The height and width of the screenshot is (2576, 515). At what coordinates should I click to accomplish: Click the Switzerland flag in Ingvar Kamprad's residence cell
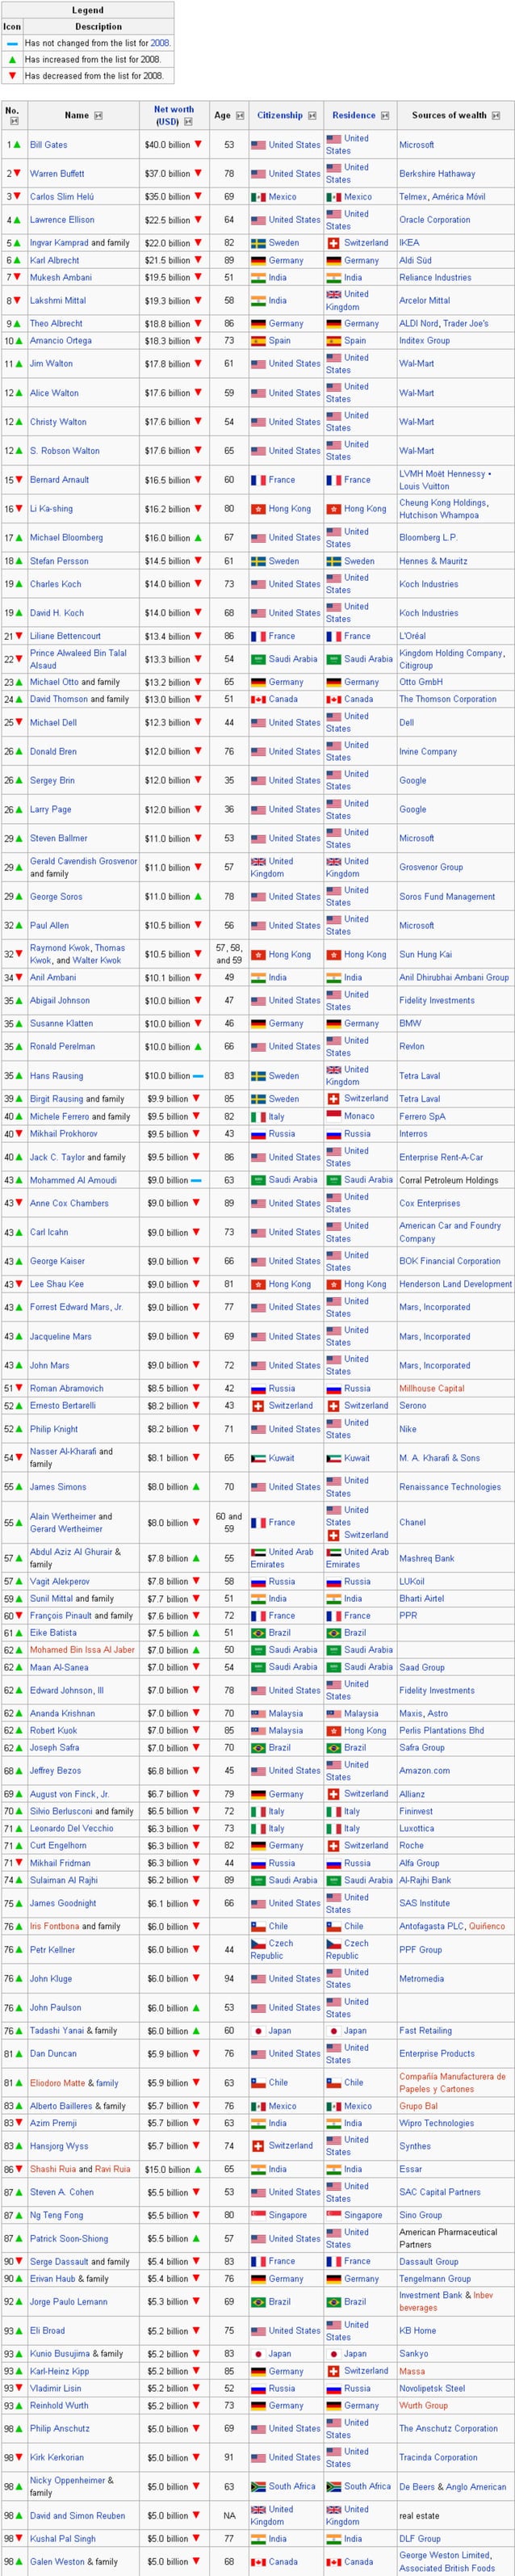coord(334,243)
